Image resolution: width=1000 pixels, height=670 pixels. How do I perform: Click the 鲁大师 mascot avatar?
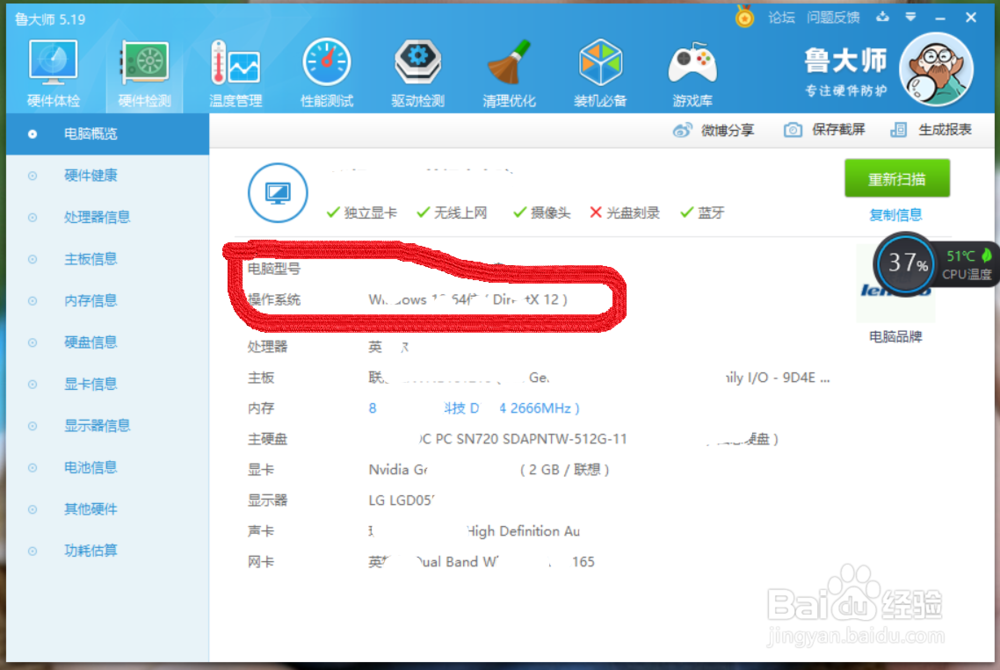click(x=936, y=69)
